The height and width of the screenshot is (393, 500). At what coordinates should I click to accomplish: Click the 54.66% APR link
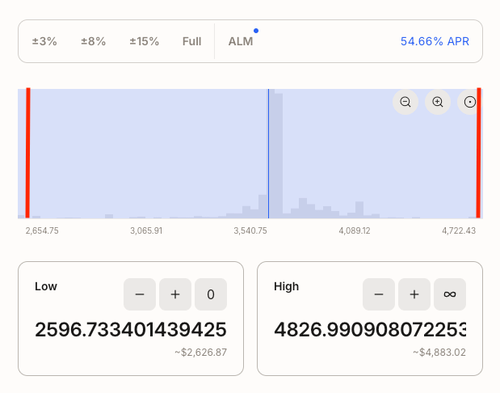[x=435, y=41]
